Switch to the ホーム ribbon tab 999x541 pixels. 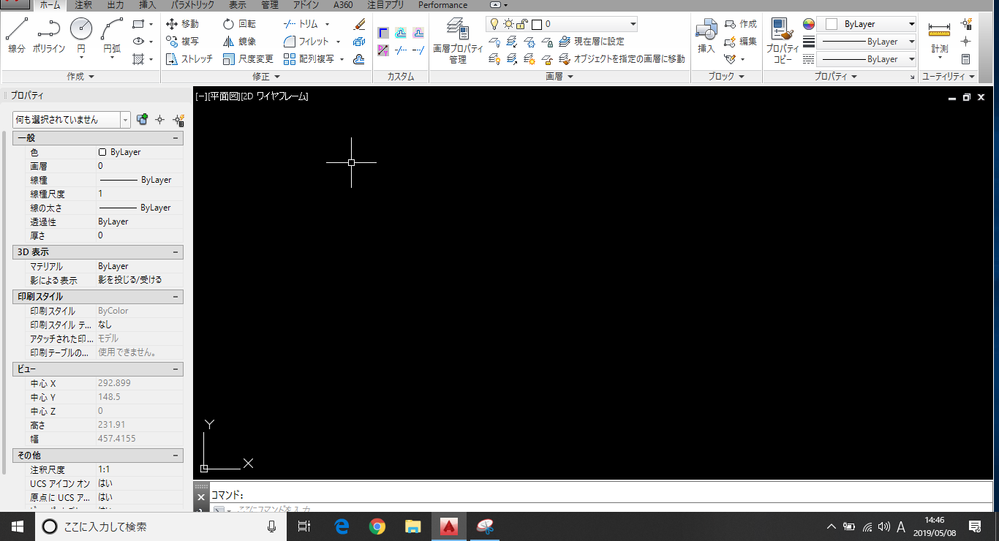click(50, 5)
